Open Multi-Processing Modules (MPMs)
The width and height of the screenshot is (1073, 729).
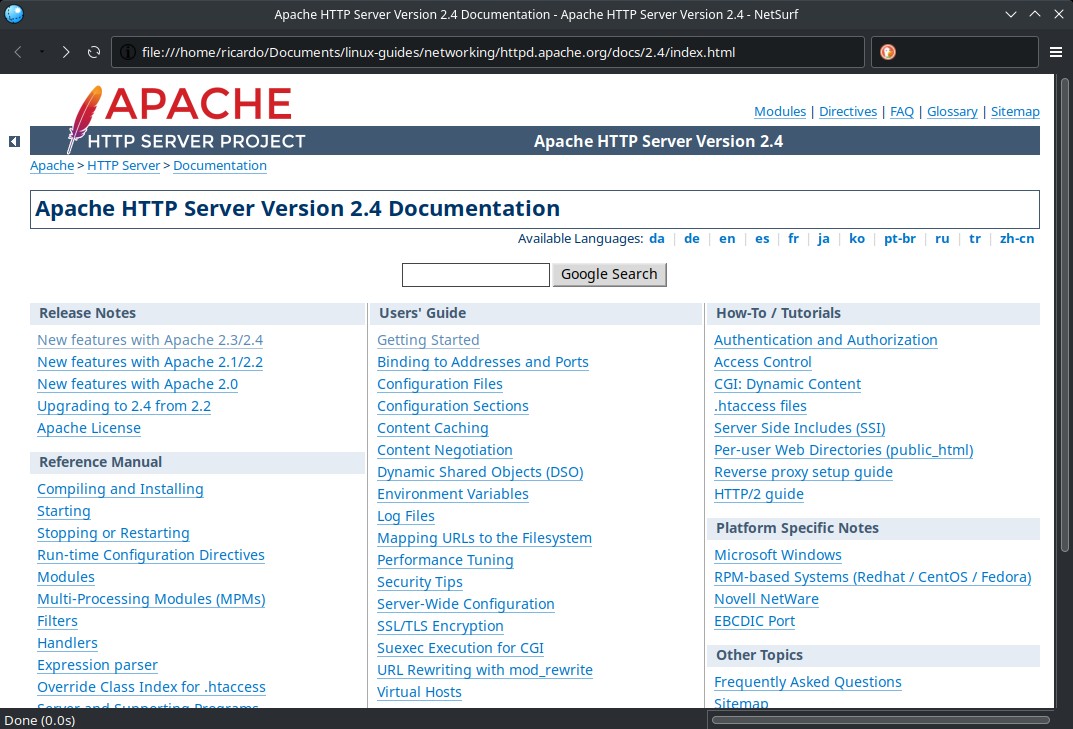pyautogui.click(x=151, y=599)
